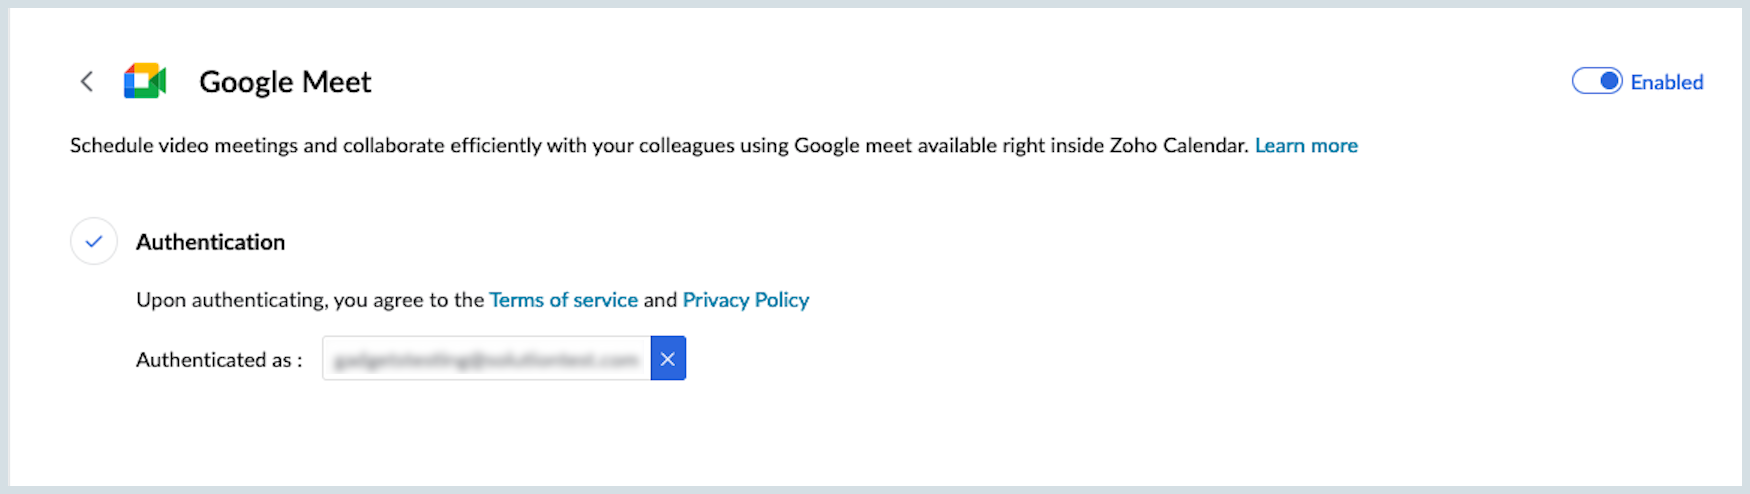This screenshot has height=494, width=1750.
Task: Click the blurred authenticated email field
Action: tap(486, 359)
